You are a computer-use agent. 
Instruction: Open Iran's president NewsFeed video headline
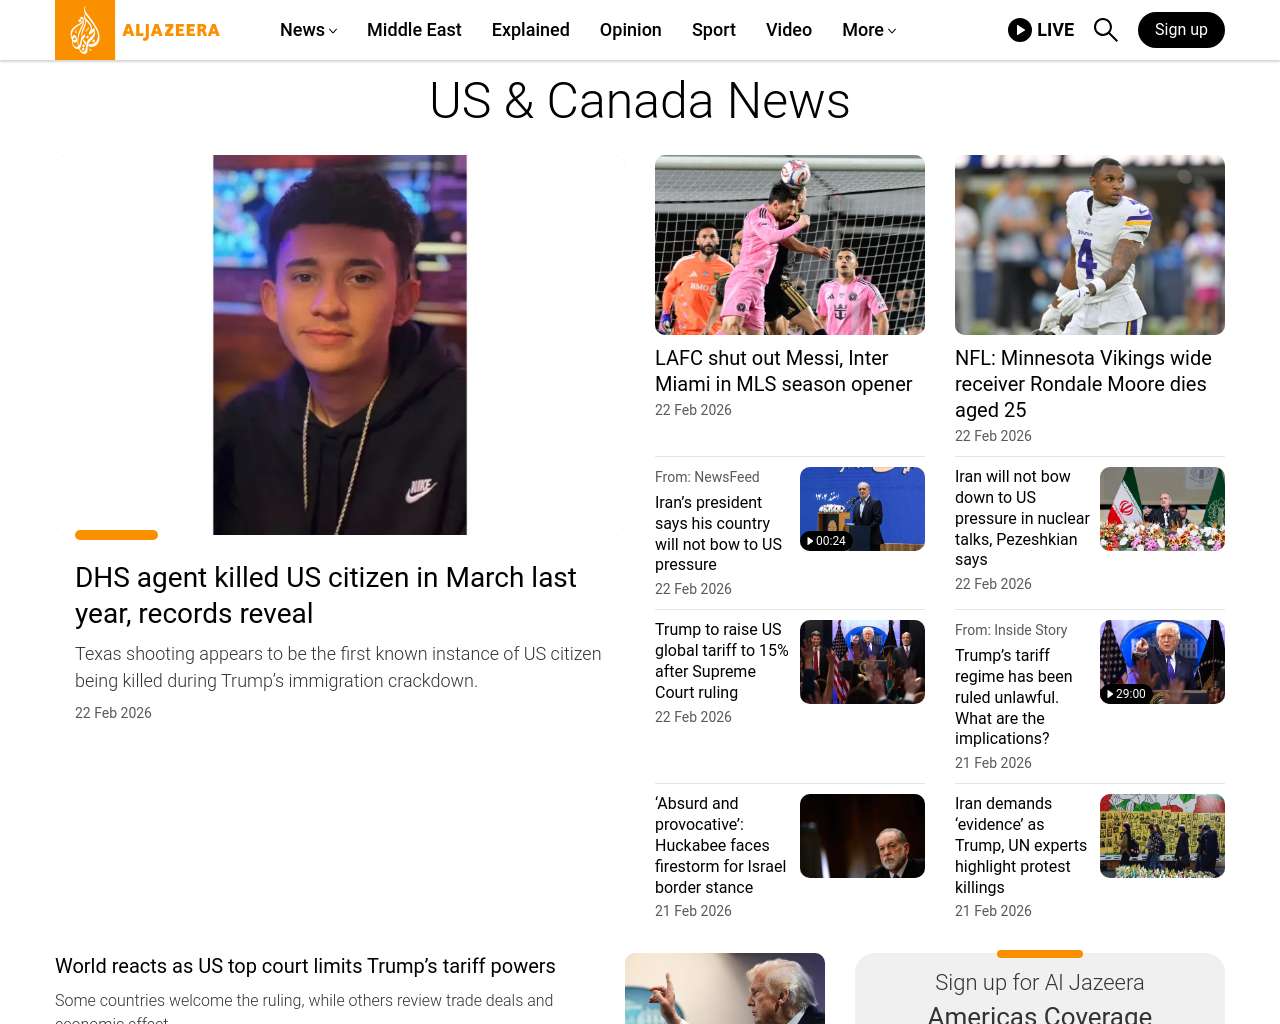[719, 534]
